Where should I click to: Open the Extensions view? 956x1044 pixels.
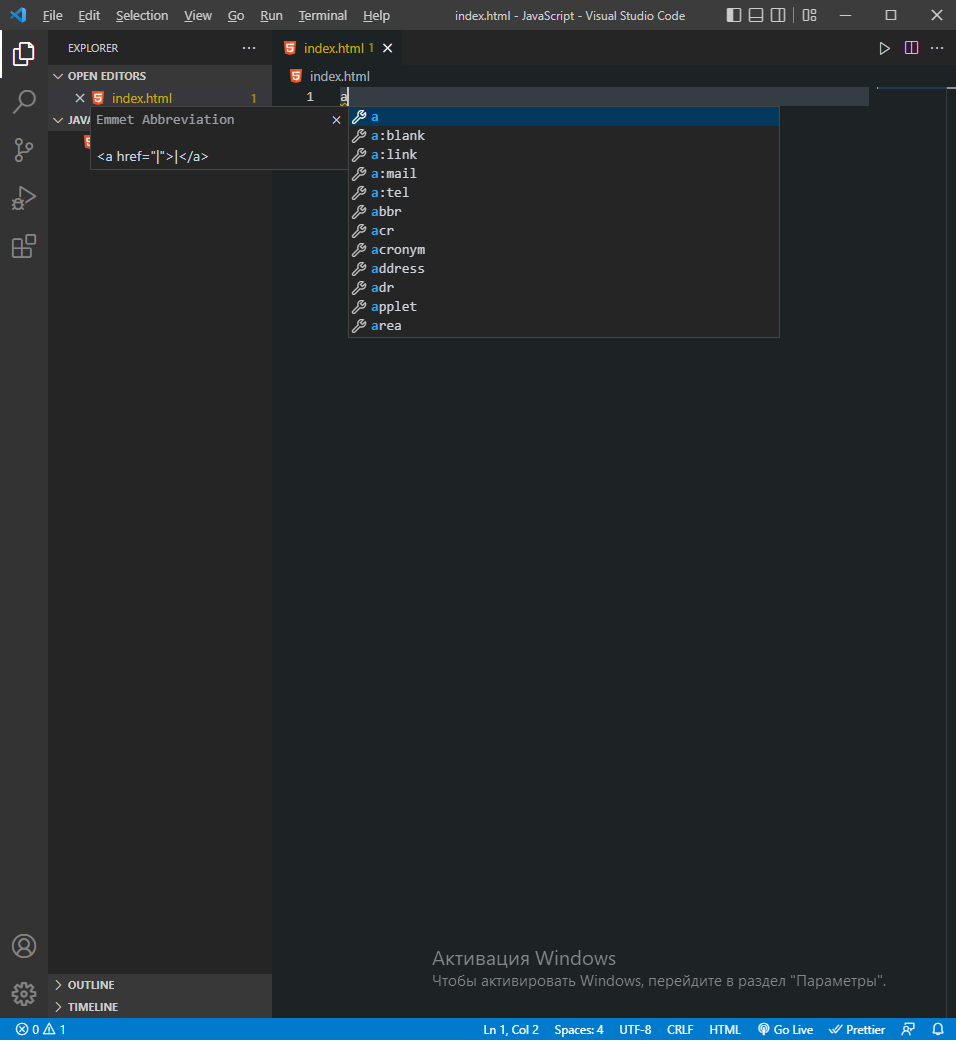24,246
